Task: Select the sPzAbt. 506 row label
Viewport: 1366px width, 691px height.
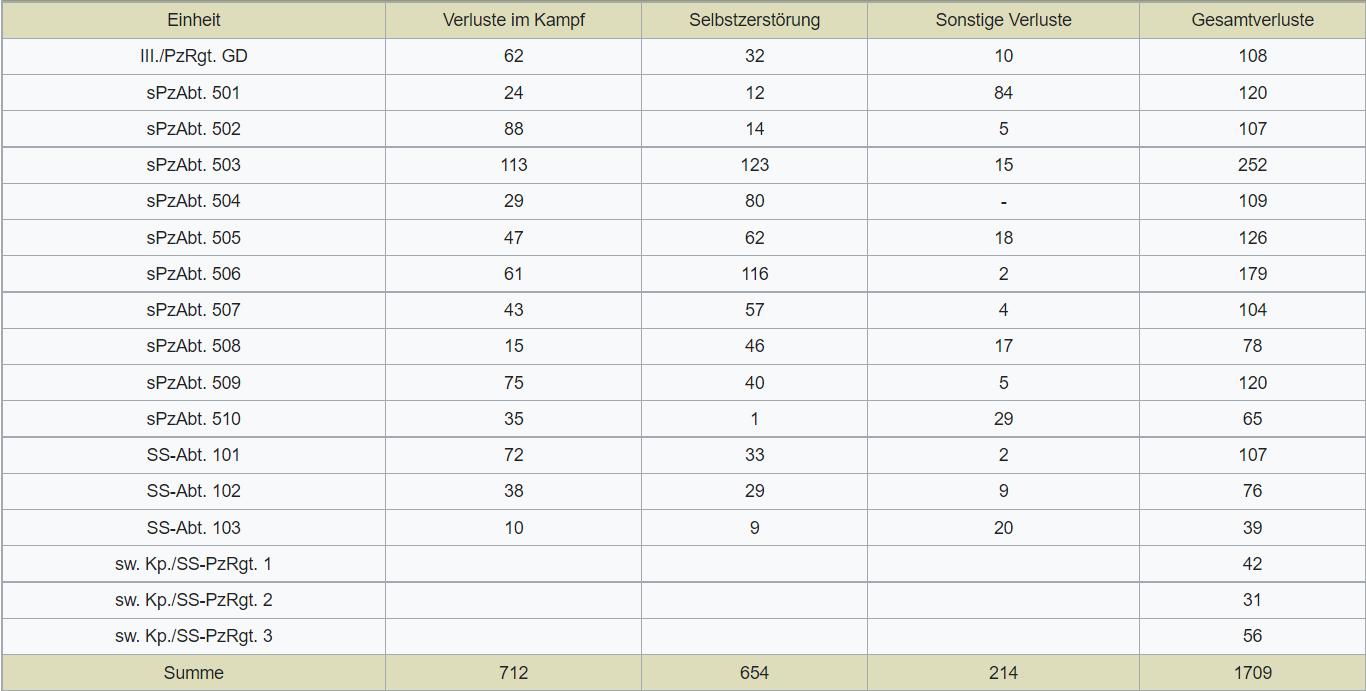Action: pyautogui.click(x=193, y=274)
